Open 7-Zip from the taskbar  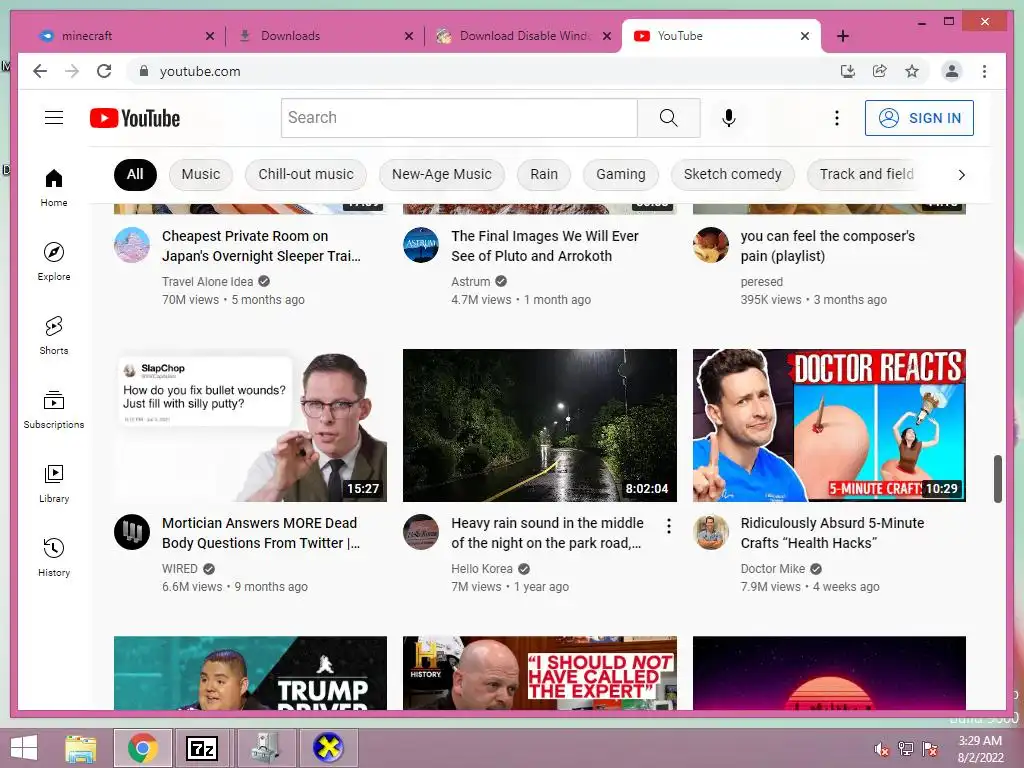pyautogui.click(x=202, y=748)
